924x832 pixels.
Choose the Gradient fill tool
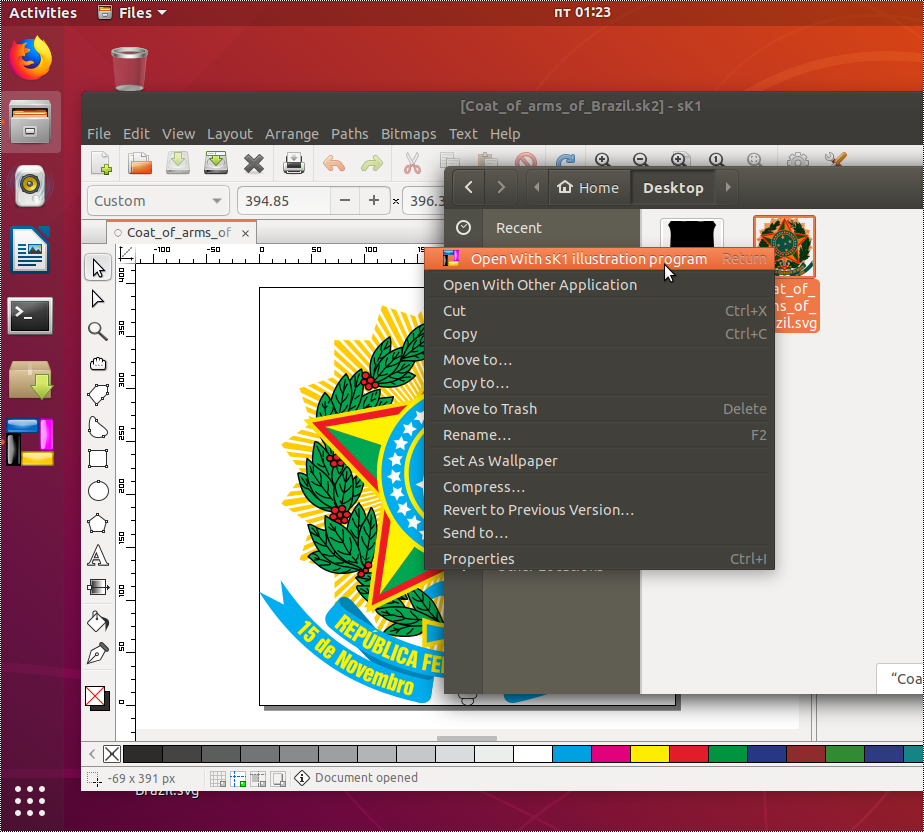point(98,587)
